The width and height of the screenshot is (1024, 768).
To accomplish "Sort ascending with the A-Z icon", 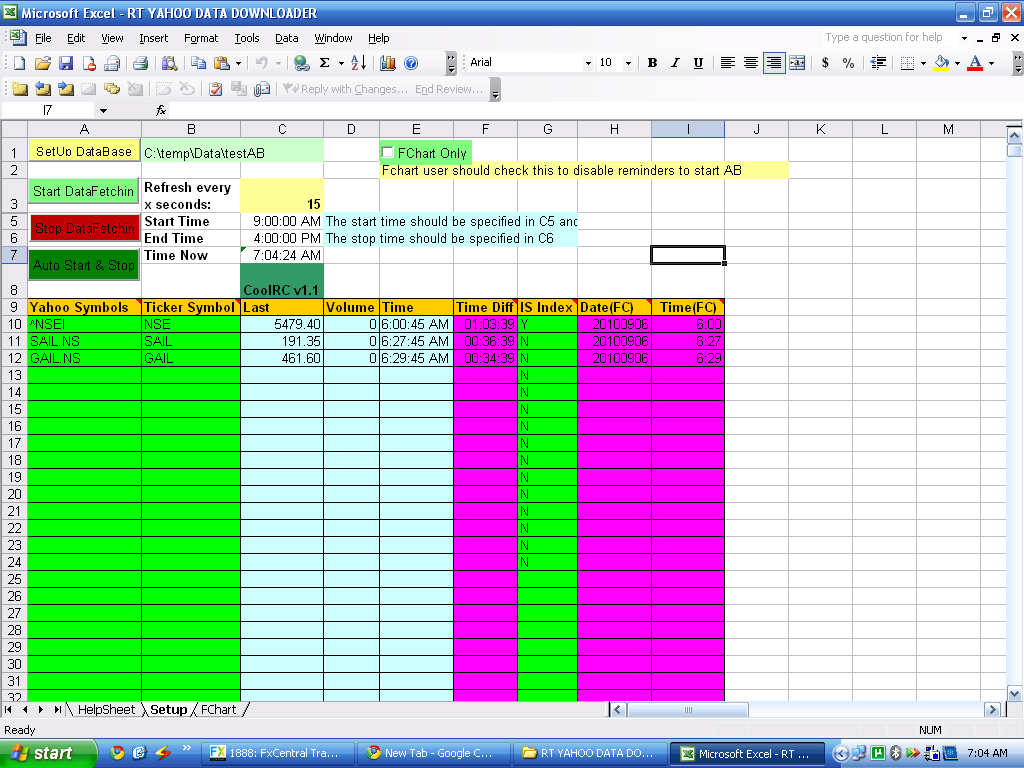I will tap(359, 63).
